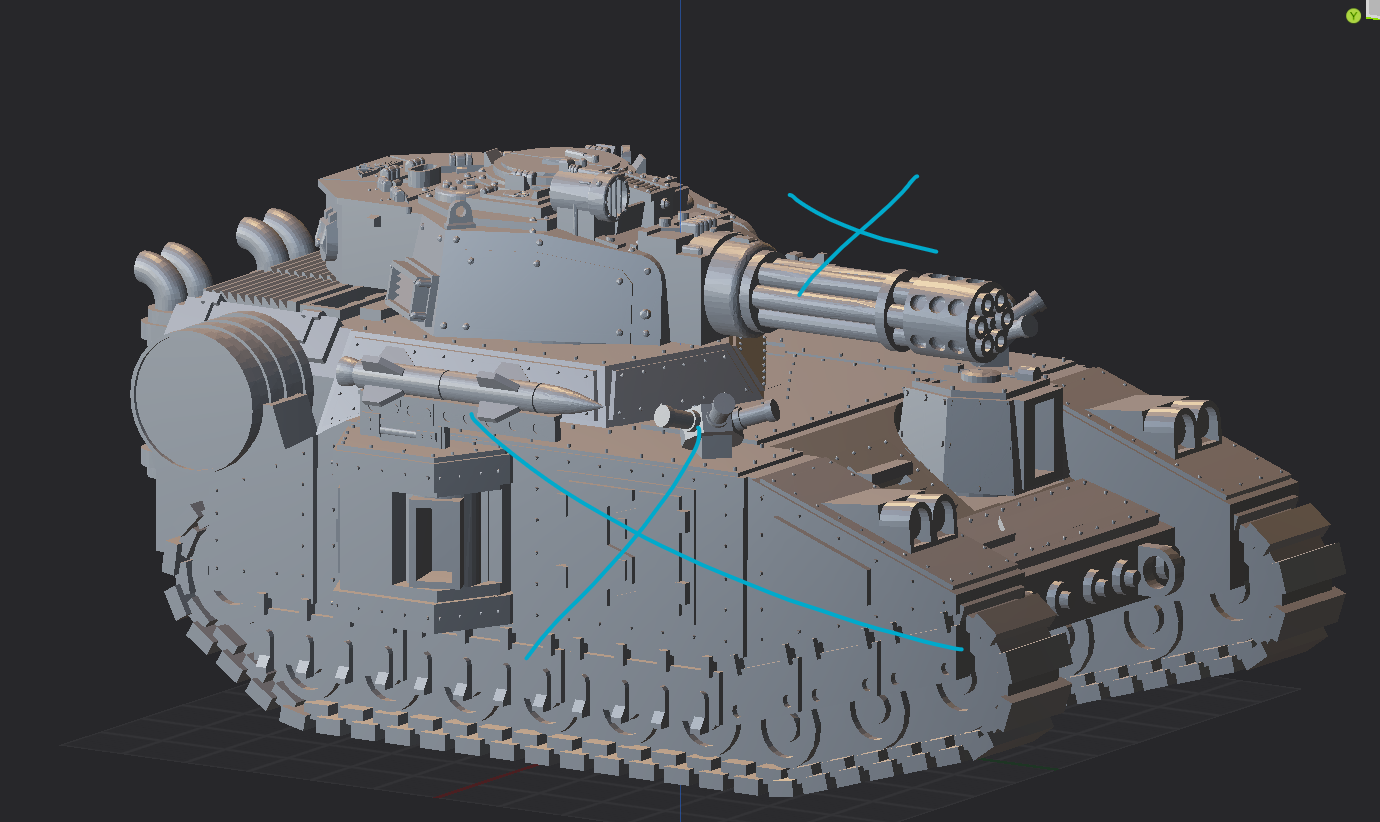Click the green Y axis gizmo marker
This screenshot has width=1380, height=822.
pos(1354,16)
